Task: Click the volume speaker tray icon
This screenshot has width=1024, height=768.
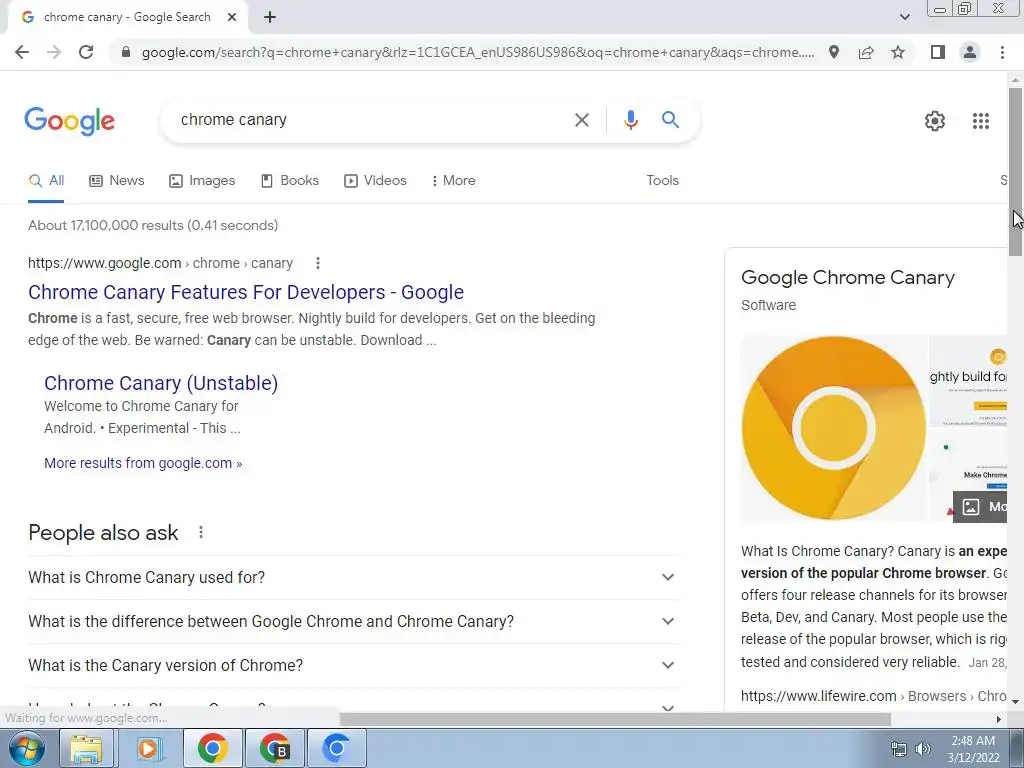Action: point(923,749)
